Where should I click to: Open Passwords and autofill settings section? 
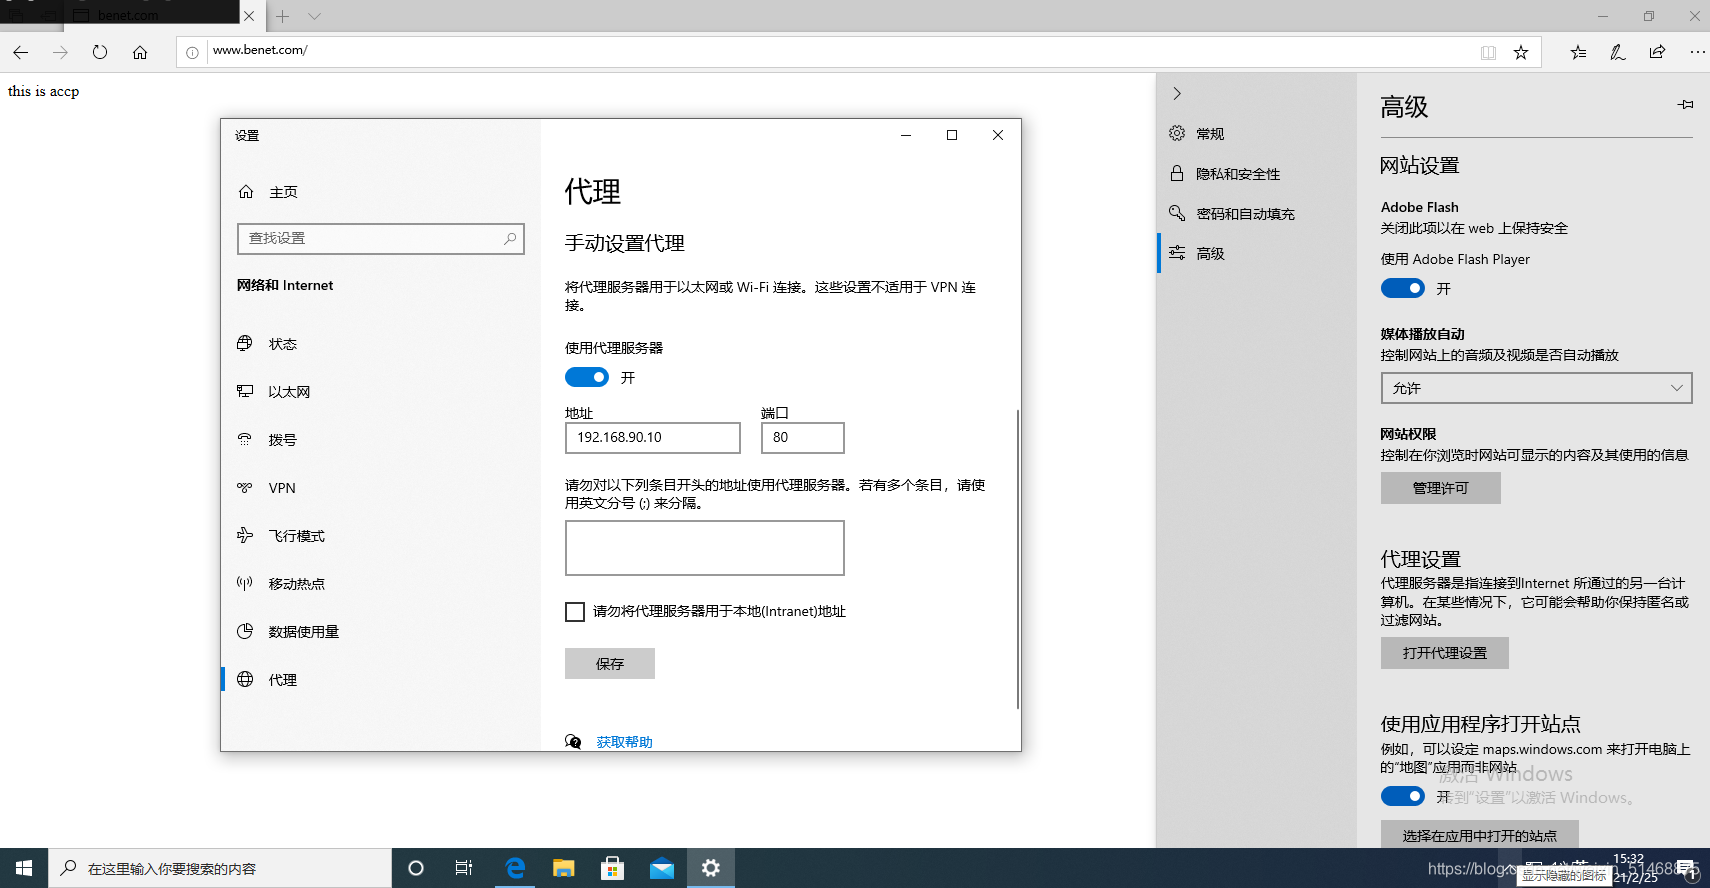[1256, 214]
